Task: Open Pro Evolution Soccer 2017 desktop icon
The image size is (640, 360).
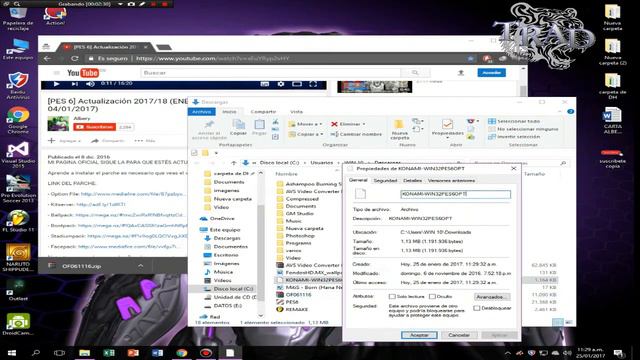Action: [18, 189]
